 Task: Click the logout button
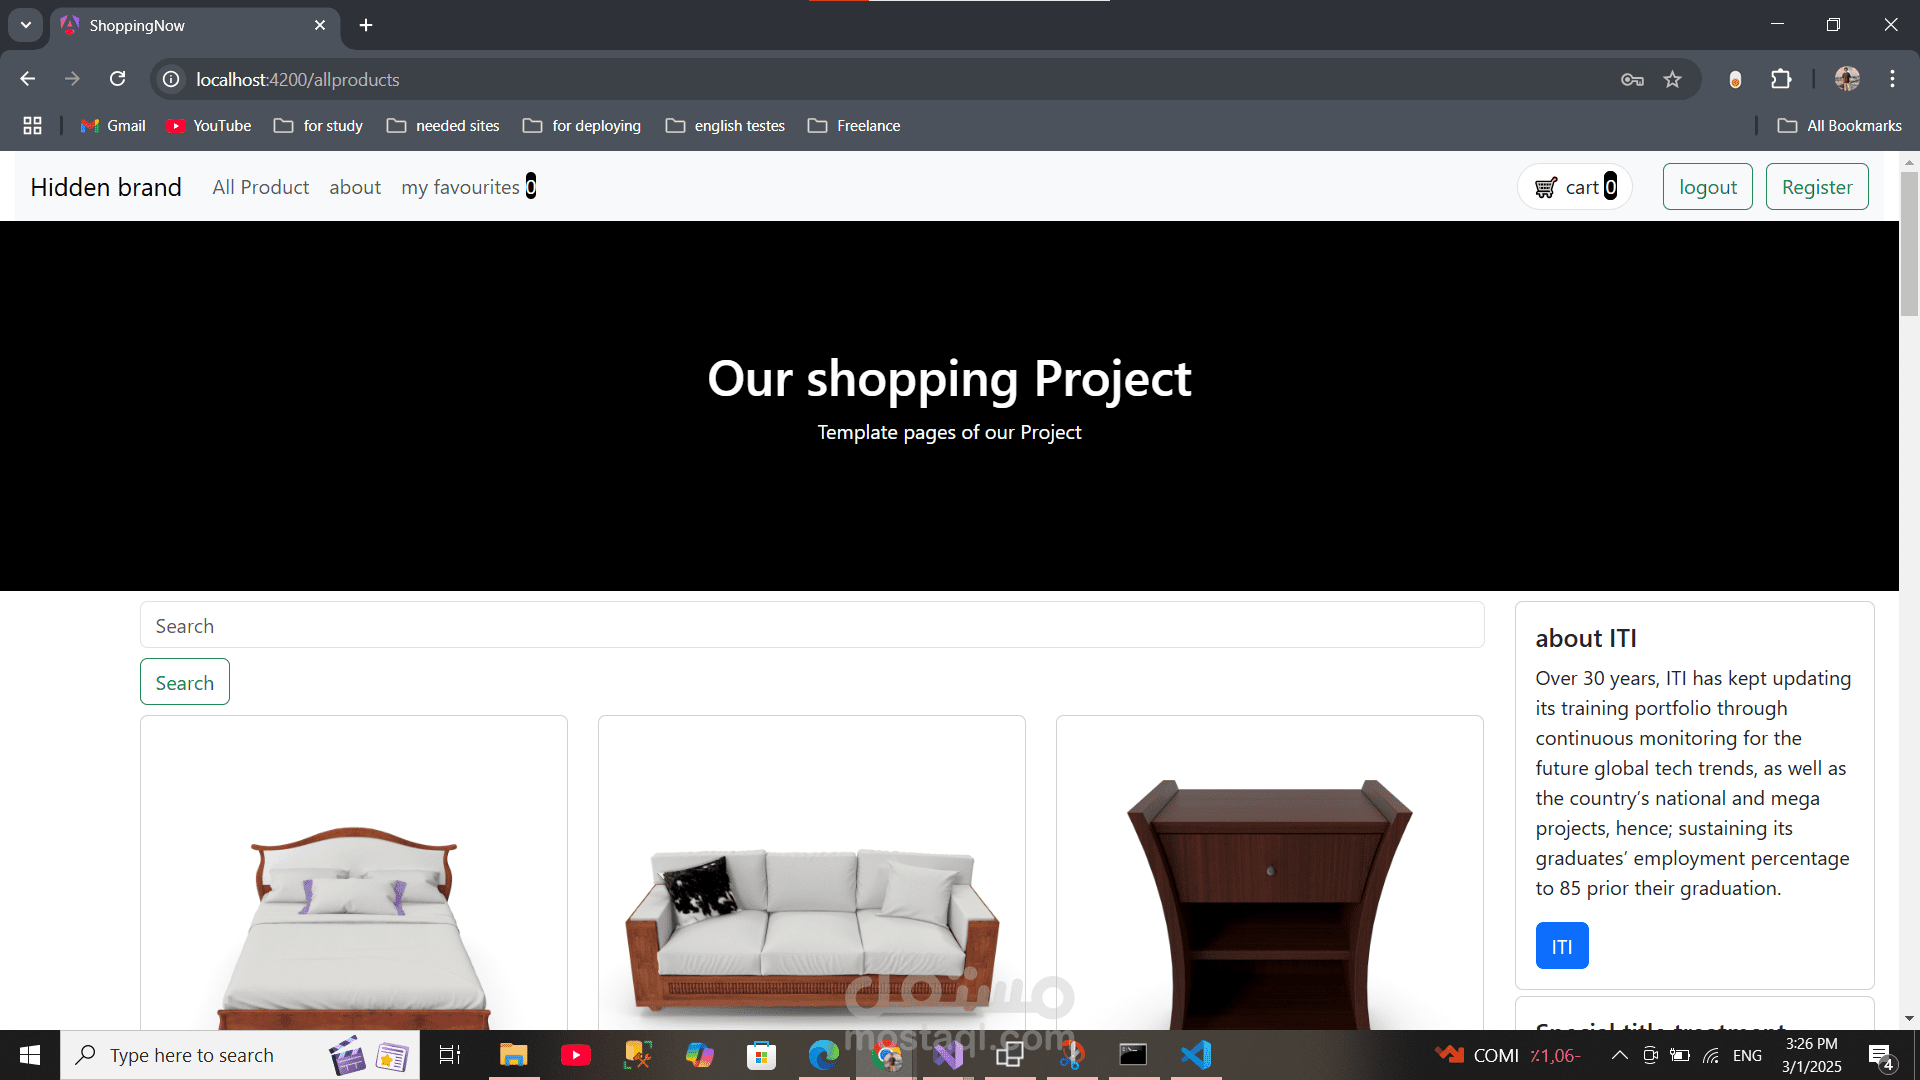1707,187
